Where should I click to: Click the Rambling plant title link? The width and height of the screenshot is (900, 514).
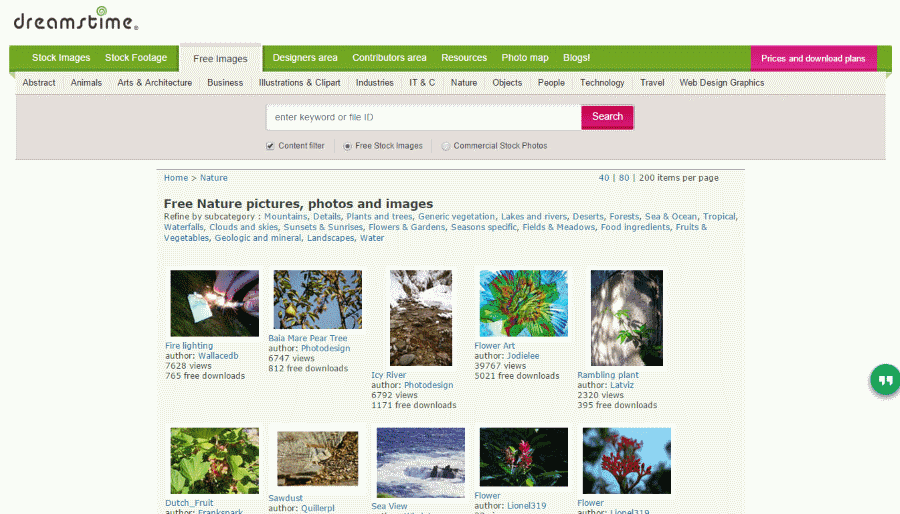coord(608,375)
